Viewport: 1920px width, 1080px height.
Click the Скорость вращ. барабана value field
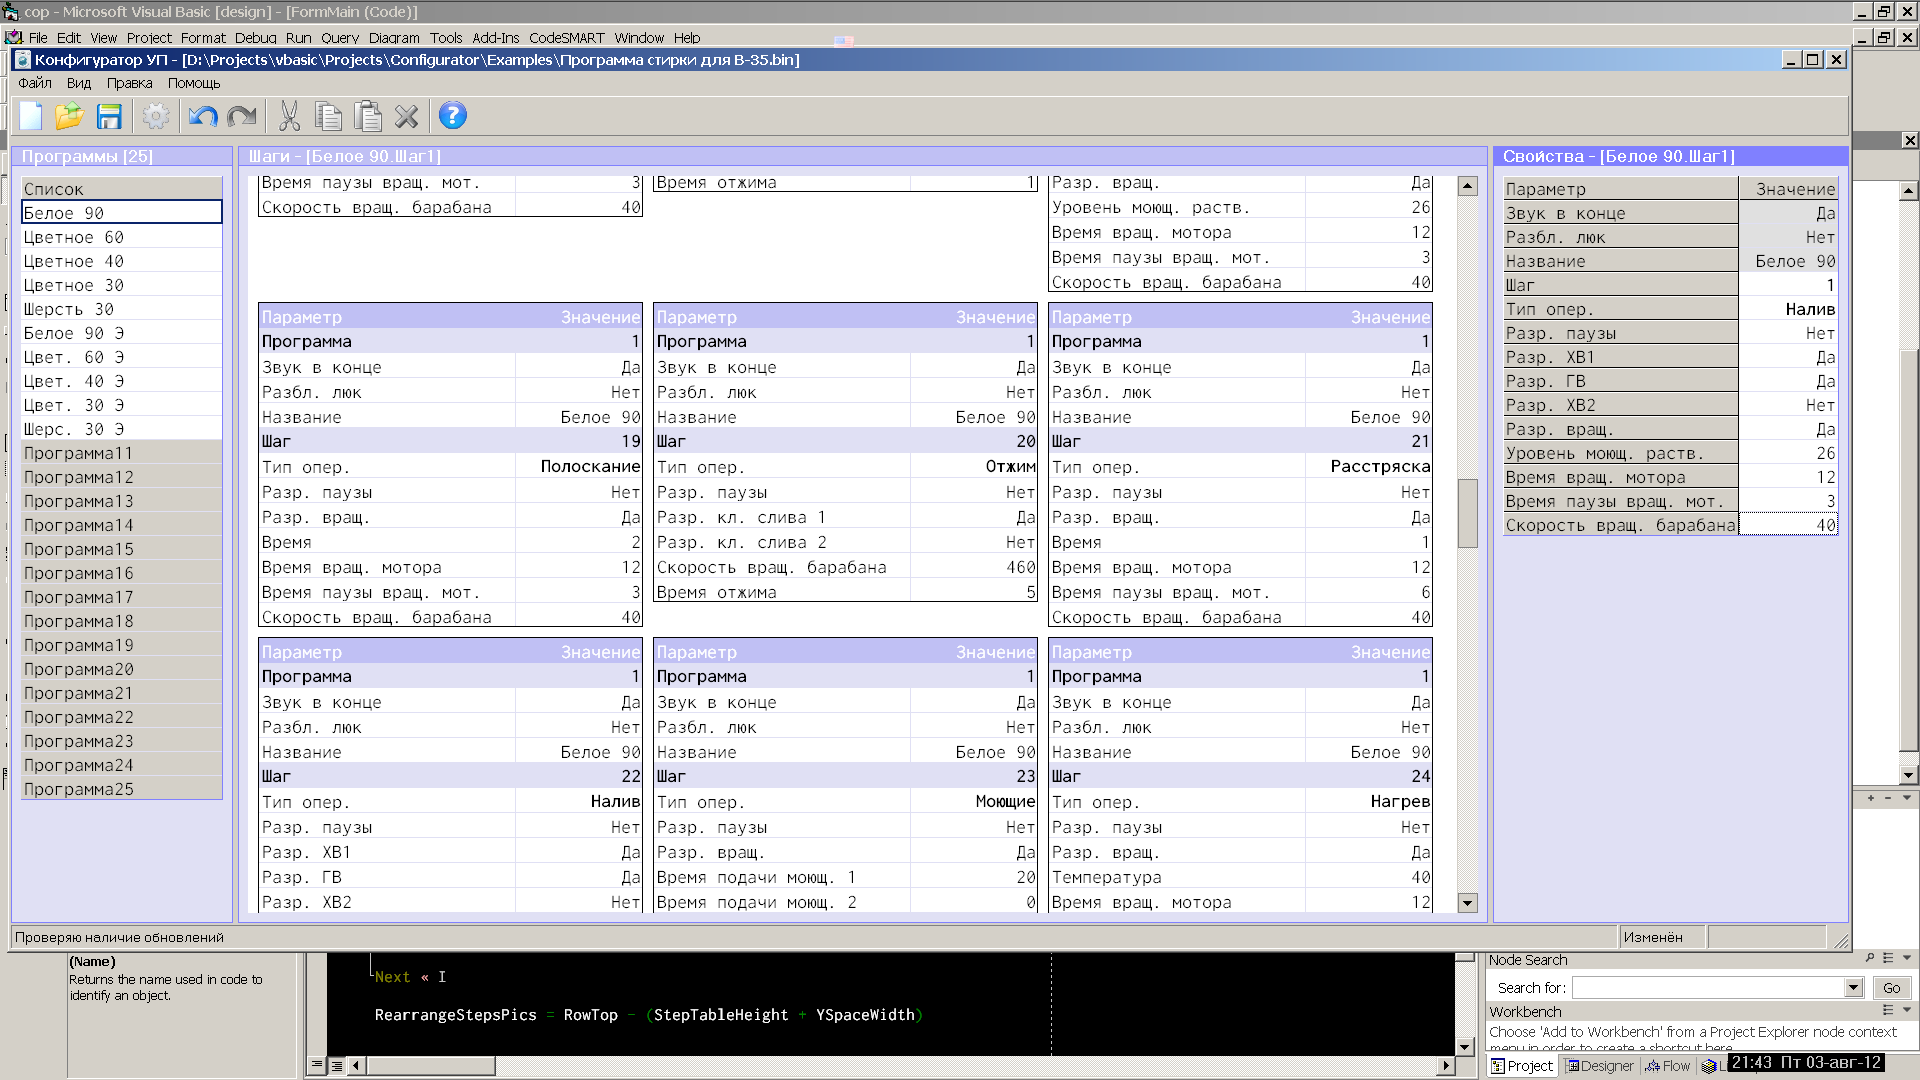(x=1788, y=525)
